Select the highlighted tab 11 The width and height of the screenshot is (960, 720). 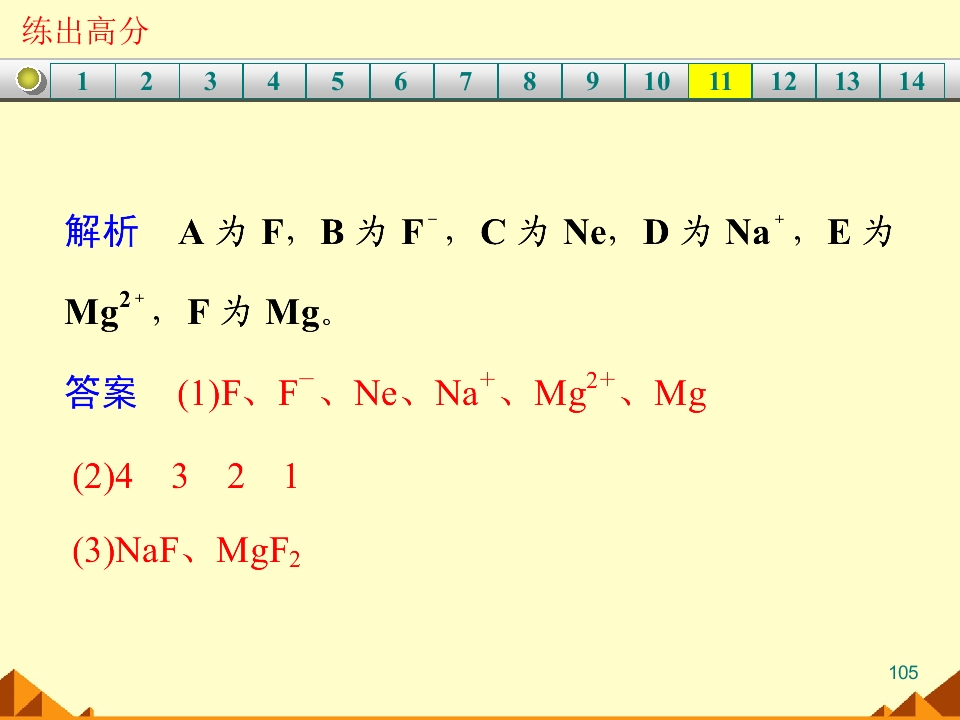point(720,81)
